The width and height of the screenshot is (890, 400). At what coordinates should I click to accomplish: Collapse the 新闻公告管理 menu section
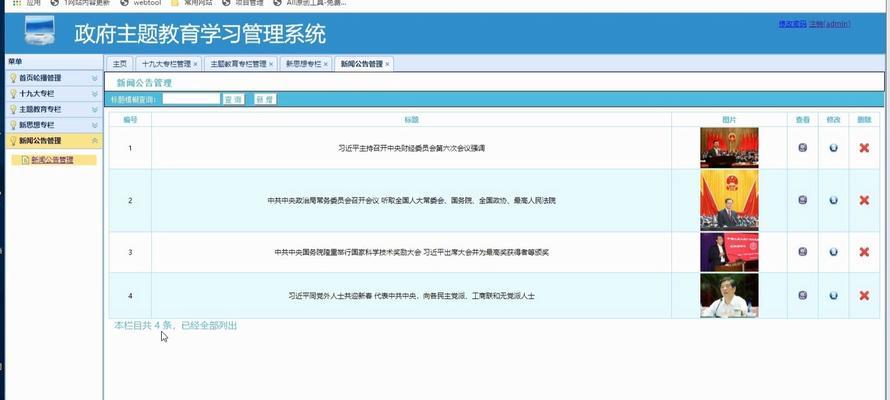point(95,140)
